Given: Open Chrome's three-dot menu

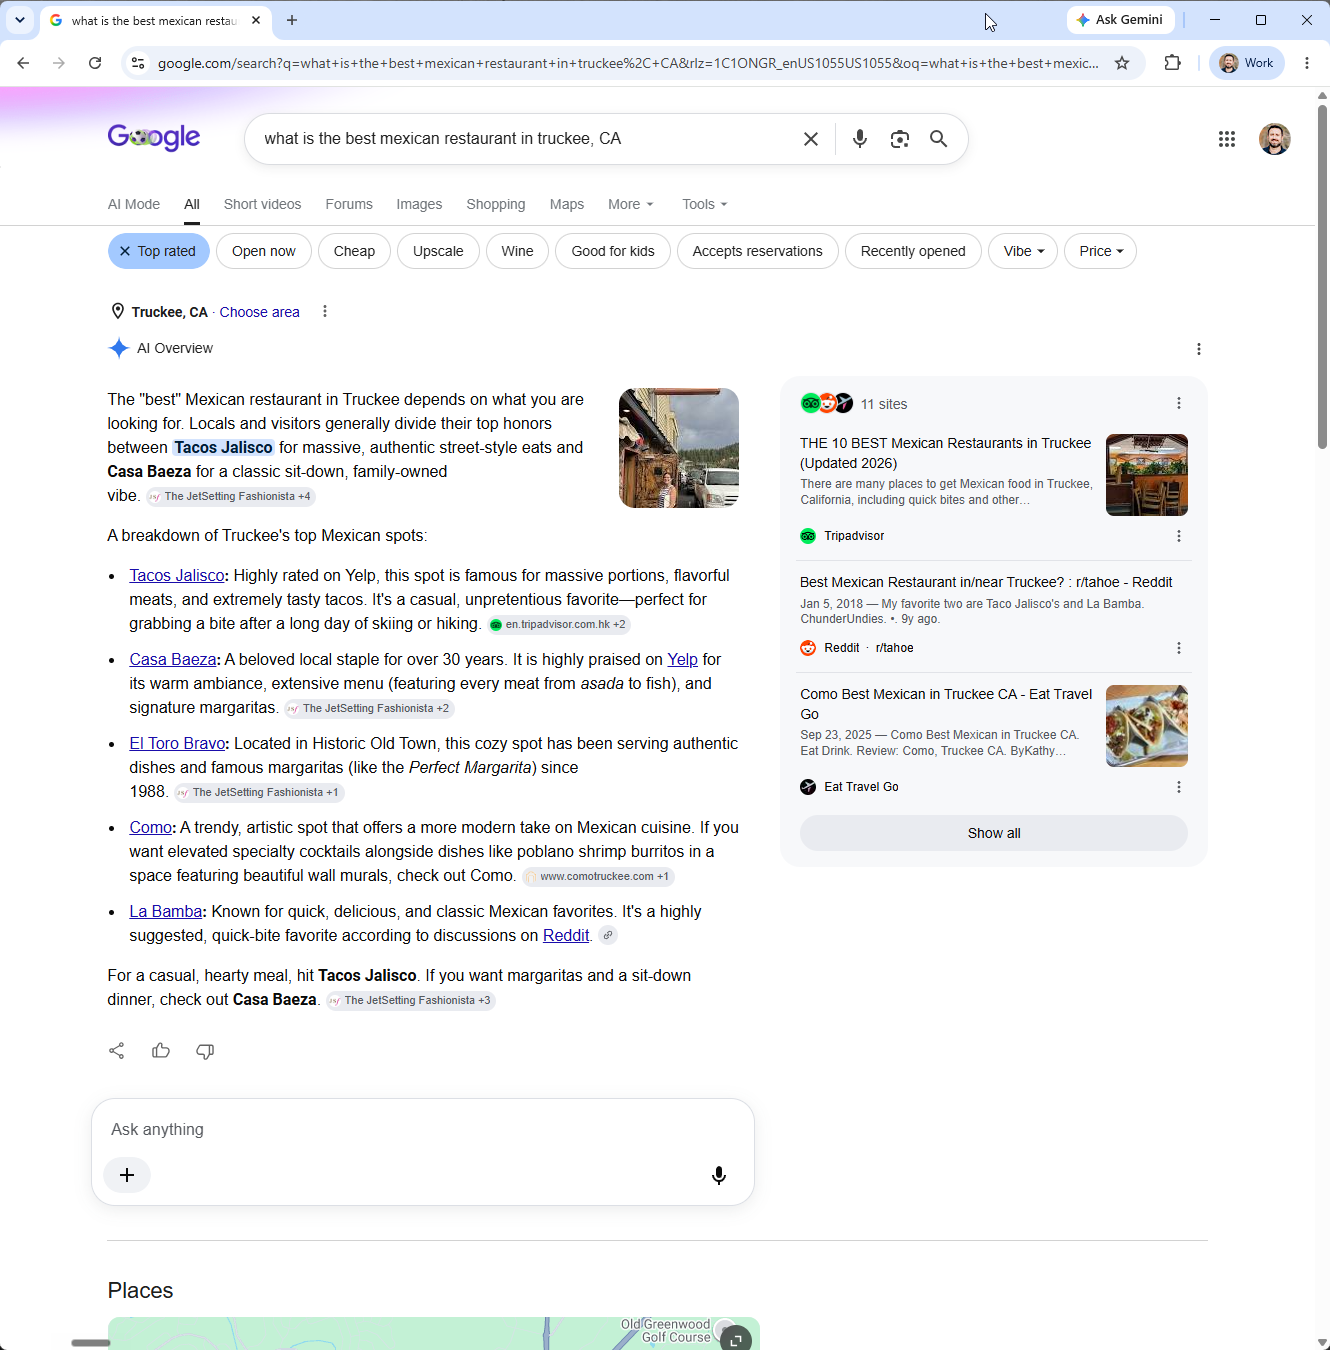Looking at the screenshot, I should (1307, 63).
